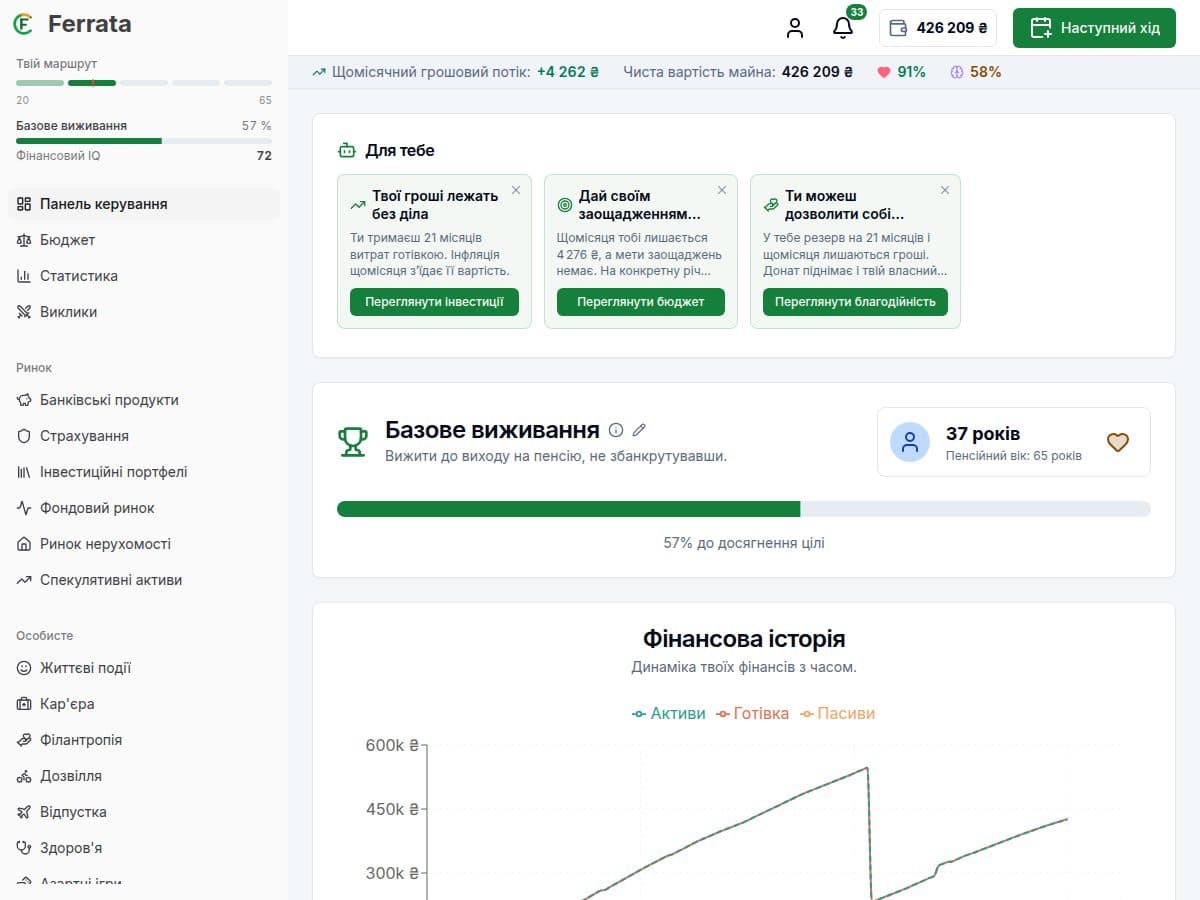
Task: Click Переглянути інвестиції button
Action: click(x=434, y=302)
